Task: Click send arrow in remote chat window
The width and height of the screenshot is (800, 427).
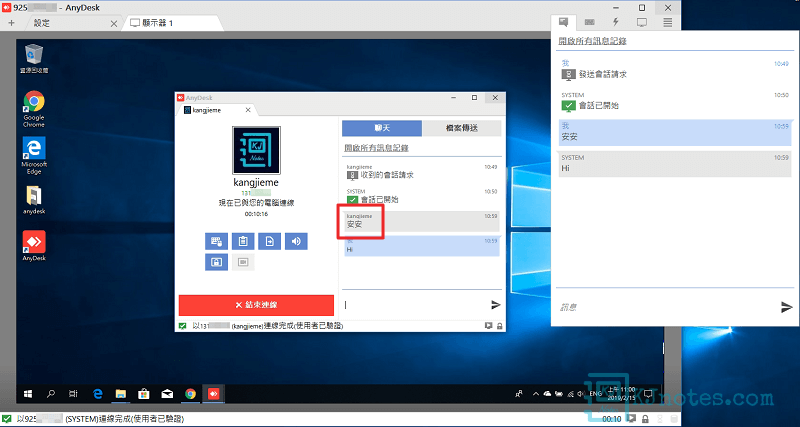Action: pyautogui.click(x=495, y=305)
